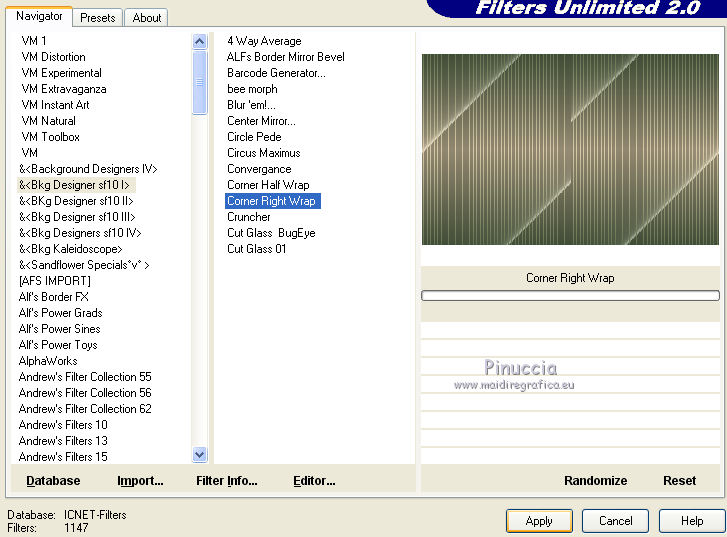The width and height of the screenshot is (727, 537).
Task: Choose the Corner Half Wrap filter
Action: tap(268, 185)
